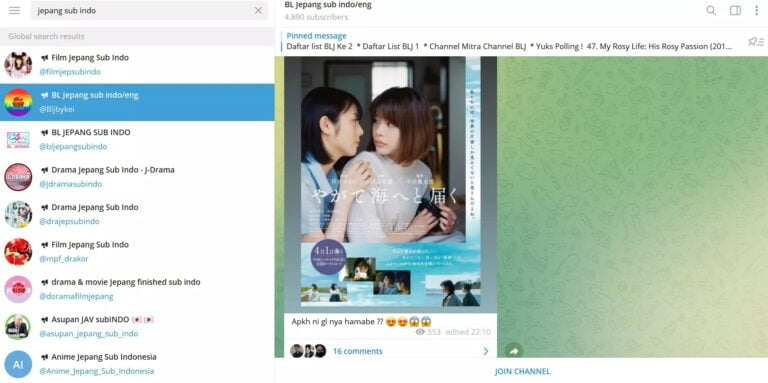Viewport: 768px width, 383px height.
Task: Click avatar of @drajepsubindo channel
Action: 18,215
